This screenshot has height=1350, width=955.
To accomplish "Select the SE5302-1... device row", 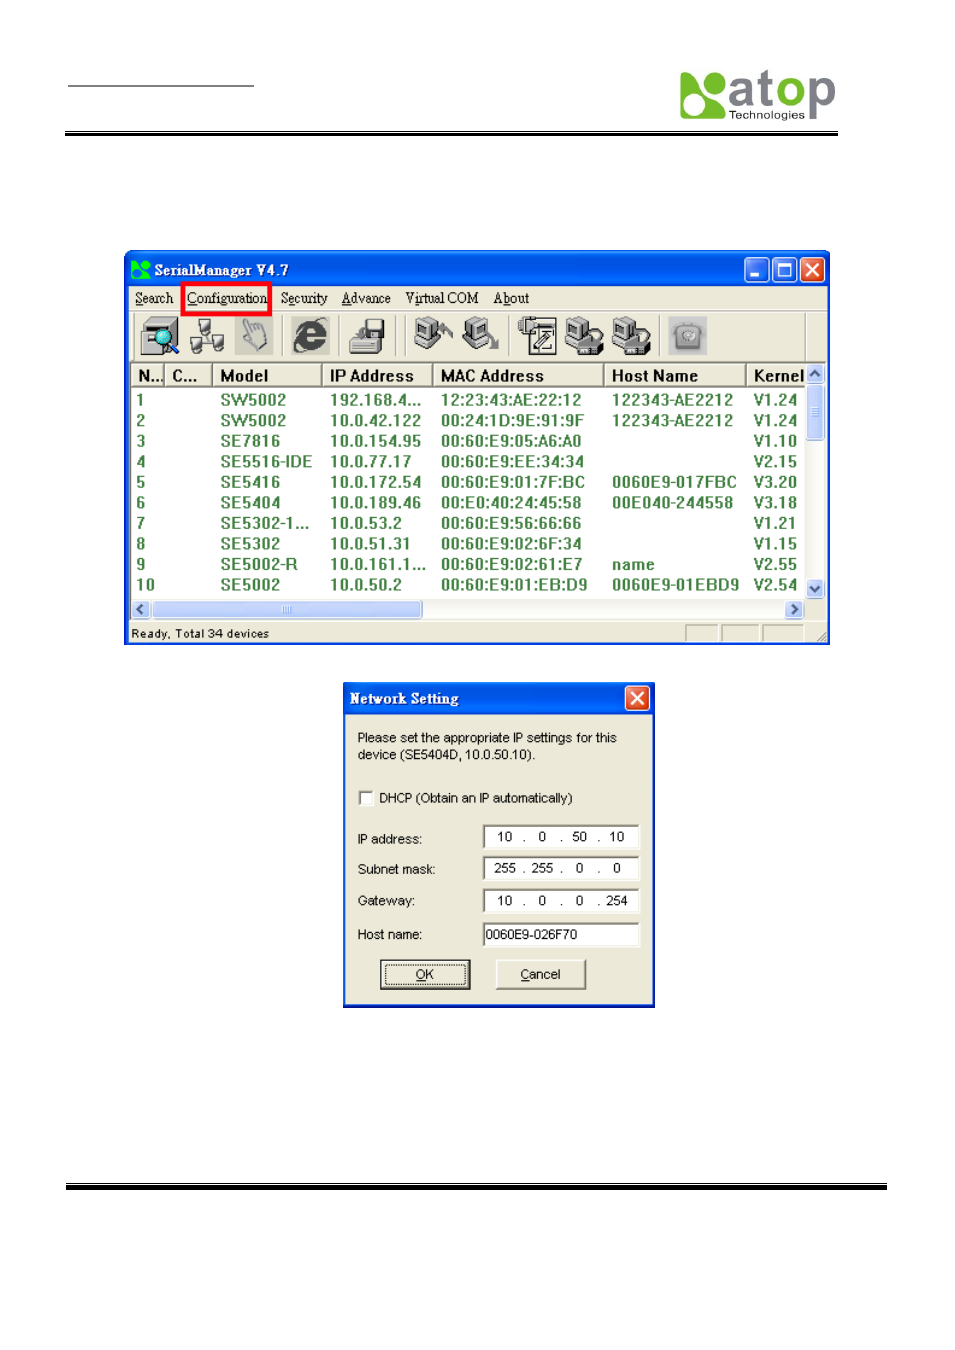I will point(468,523).
